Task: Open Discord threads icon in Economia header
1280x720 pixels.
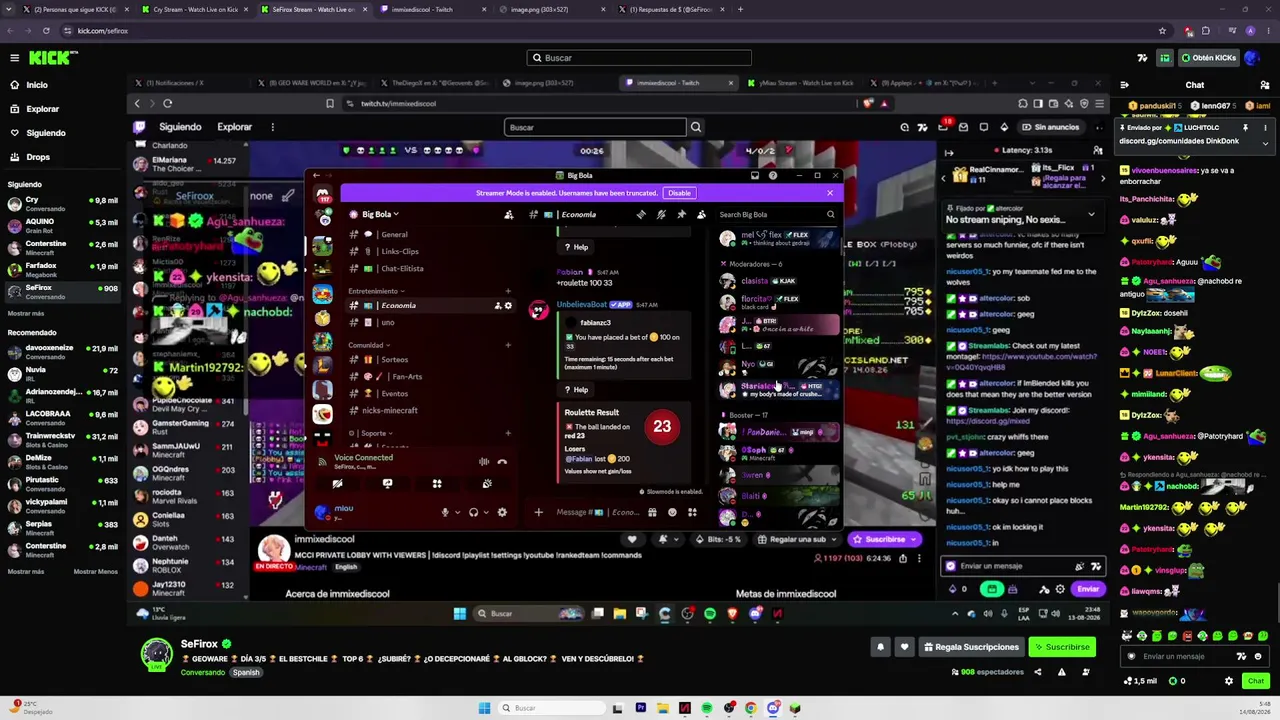Action: pyautogui.click(x=641, y=214)
